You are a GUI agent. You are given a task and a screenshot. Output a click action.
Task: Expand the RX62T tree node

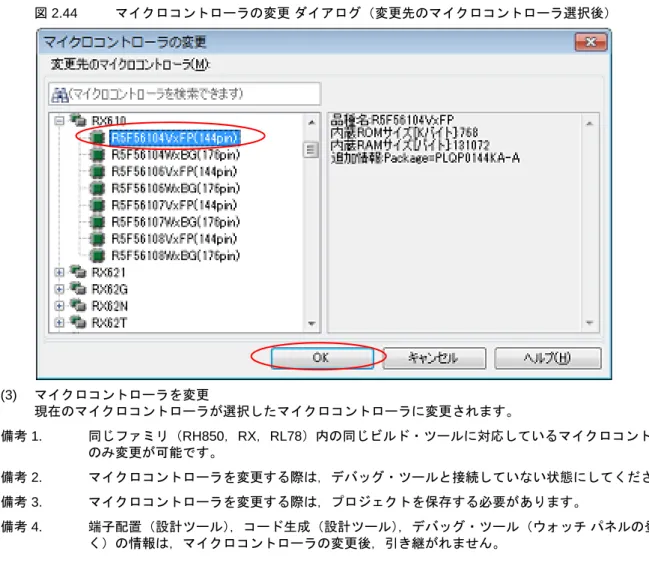coord(59,322)
